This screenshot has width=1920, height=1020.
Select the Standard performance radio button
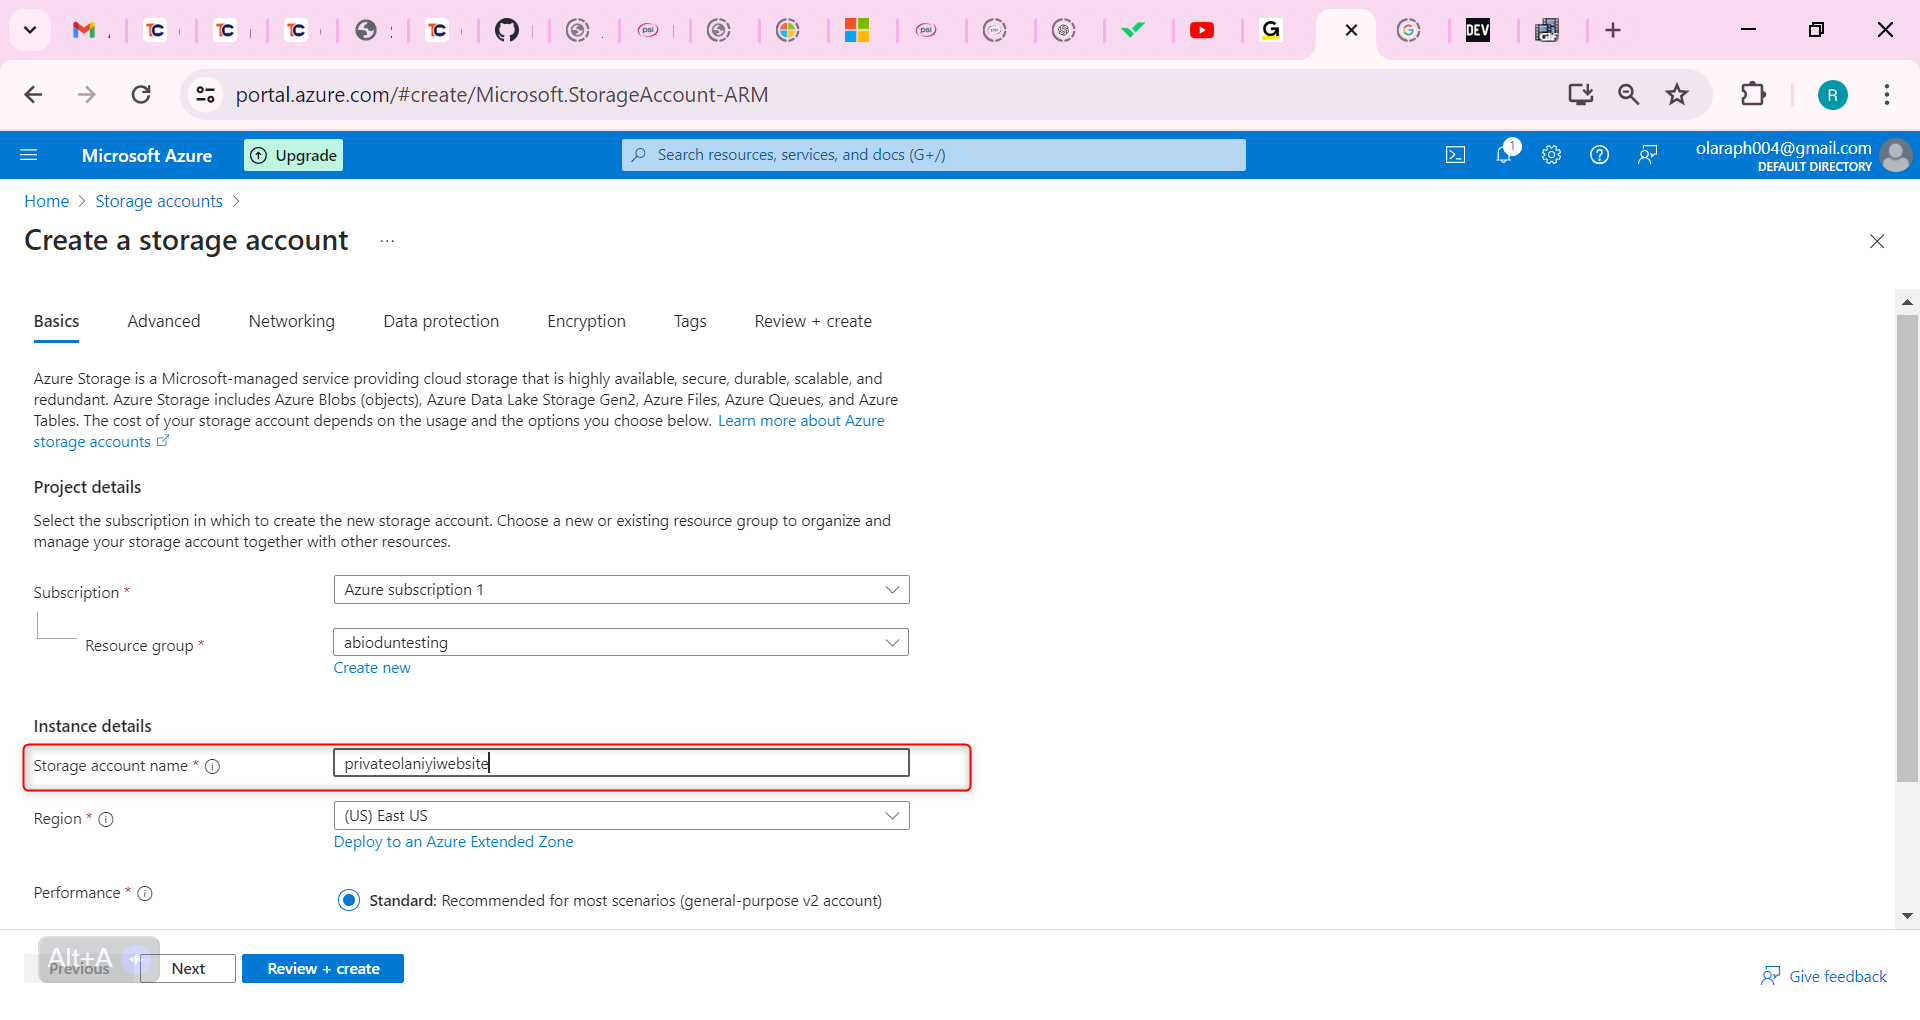pyautogui.click(x=348, y=899)
